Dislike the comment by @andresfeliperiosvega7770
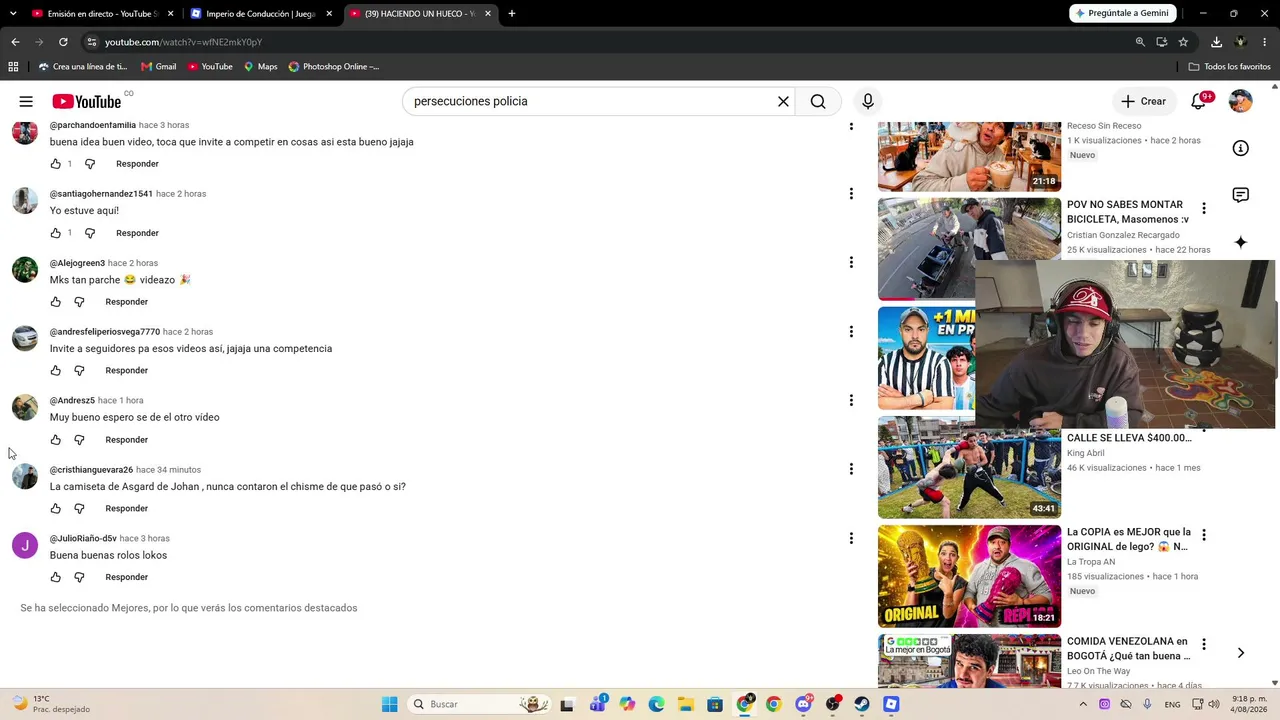 (79, 371)
